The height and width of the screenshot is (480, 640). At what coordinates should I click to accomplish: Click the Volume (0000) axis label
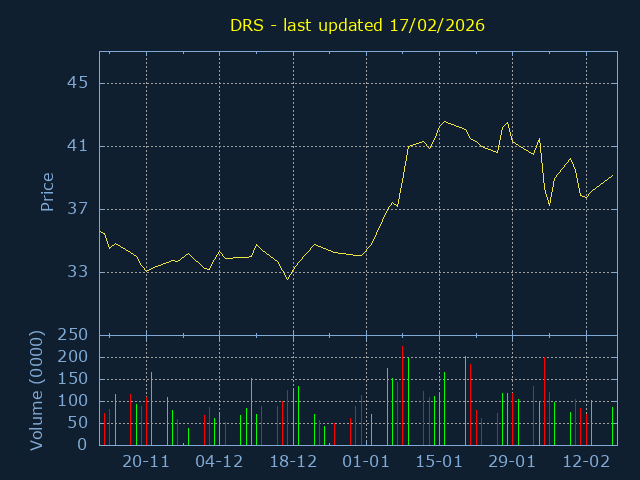[x=37, y=389]
